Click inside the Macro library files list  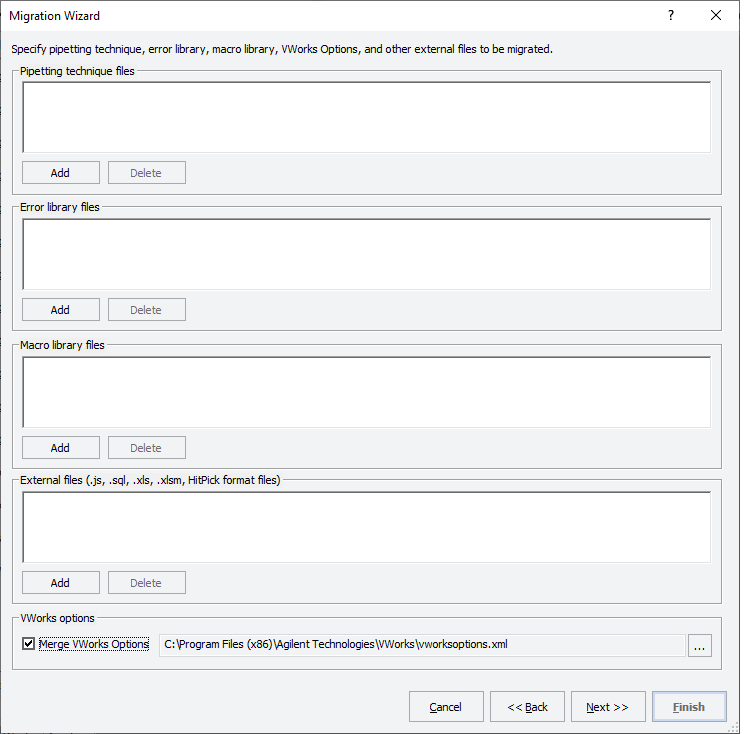coord(366,392)
